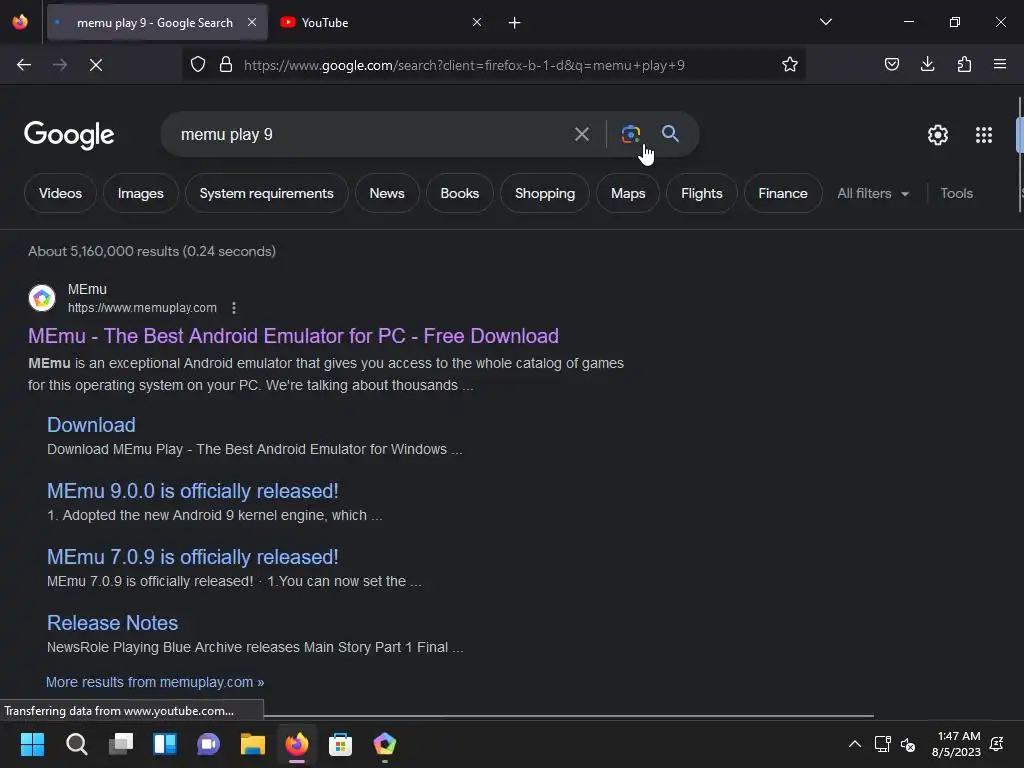Viewport: 1024px width, 768px height.
Task: Select the System requirements chip
Action: [x=266, y=193]
